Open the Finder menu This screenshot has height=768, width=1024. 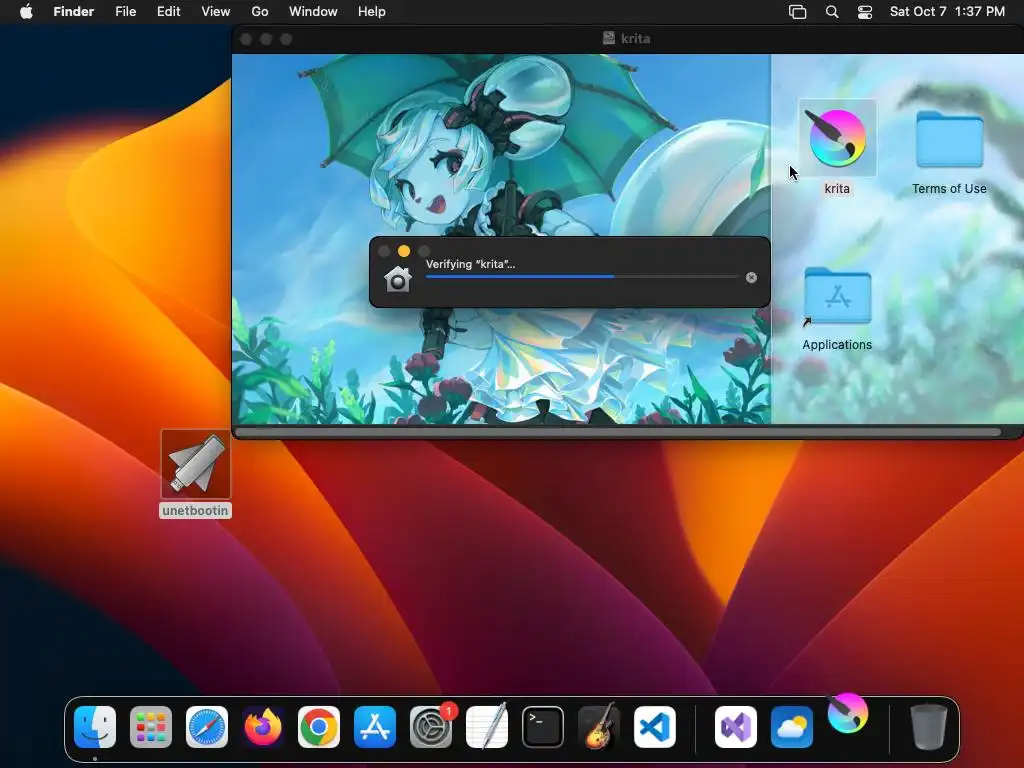[x=74, y=12]
